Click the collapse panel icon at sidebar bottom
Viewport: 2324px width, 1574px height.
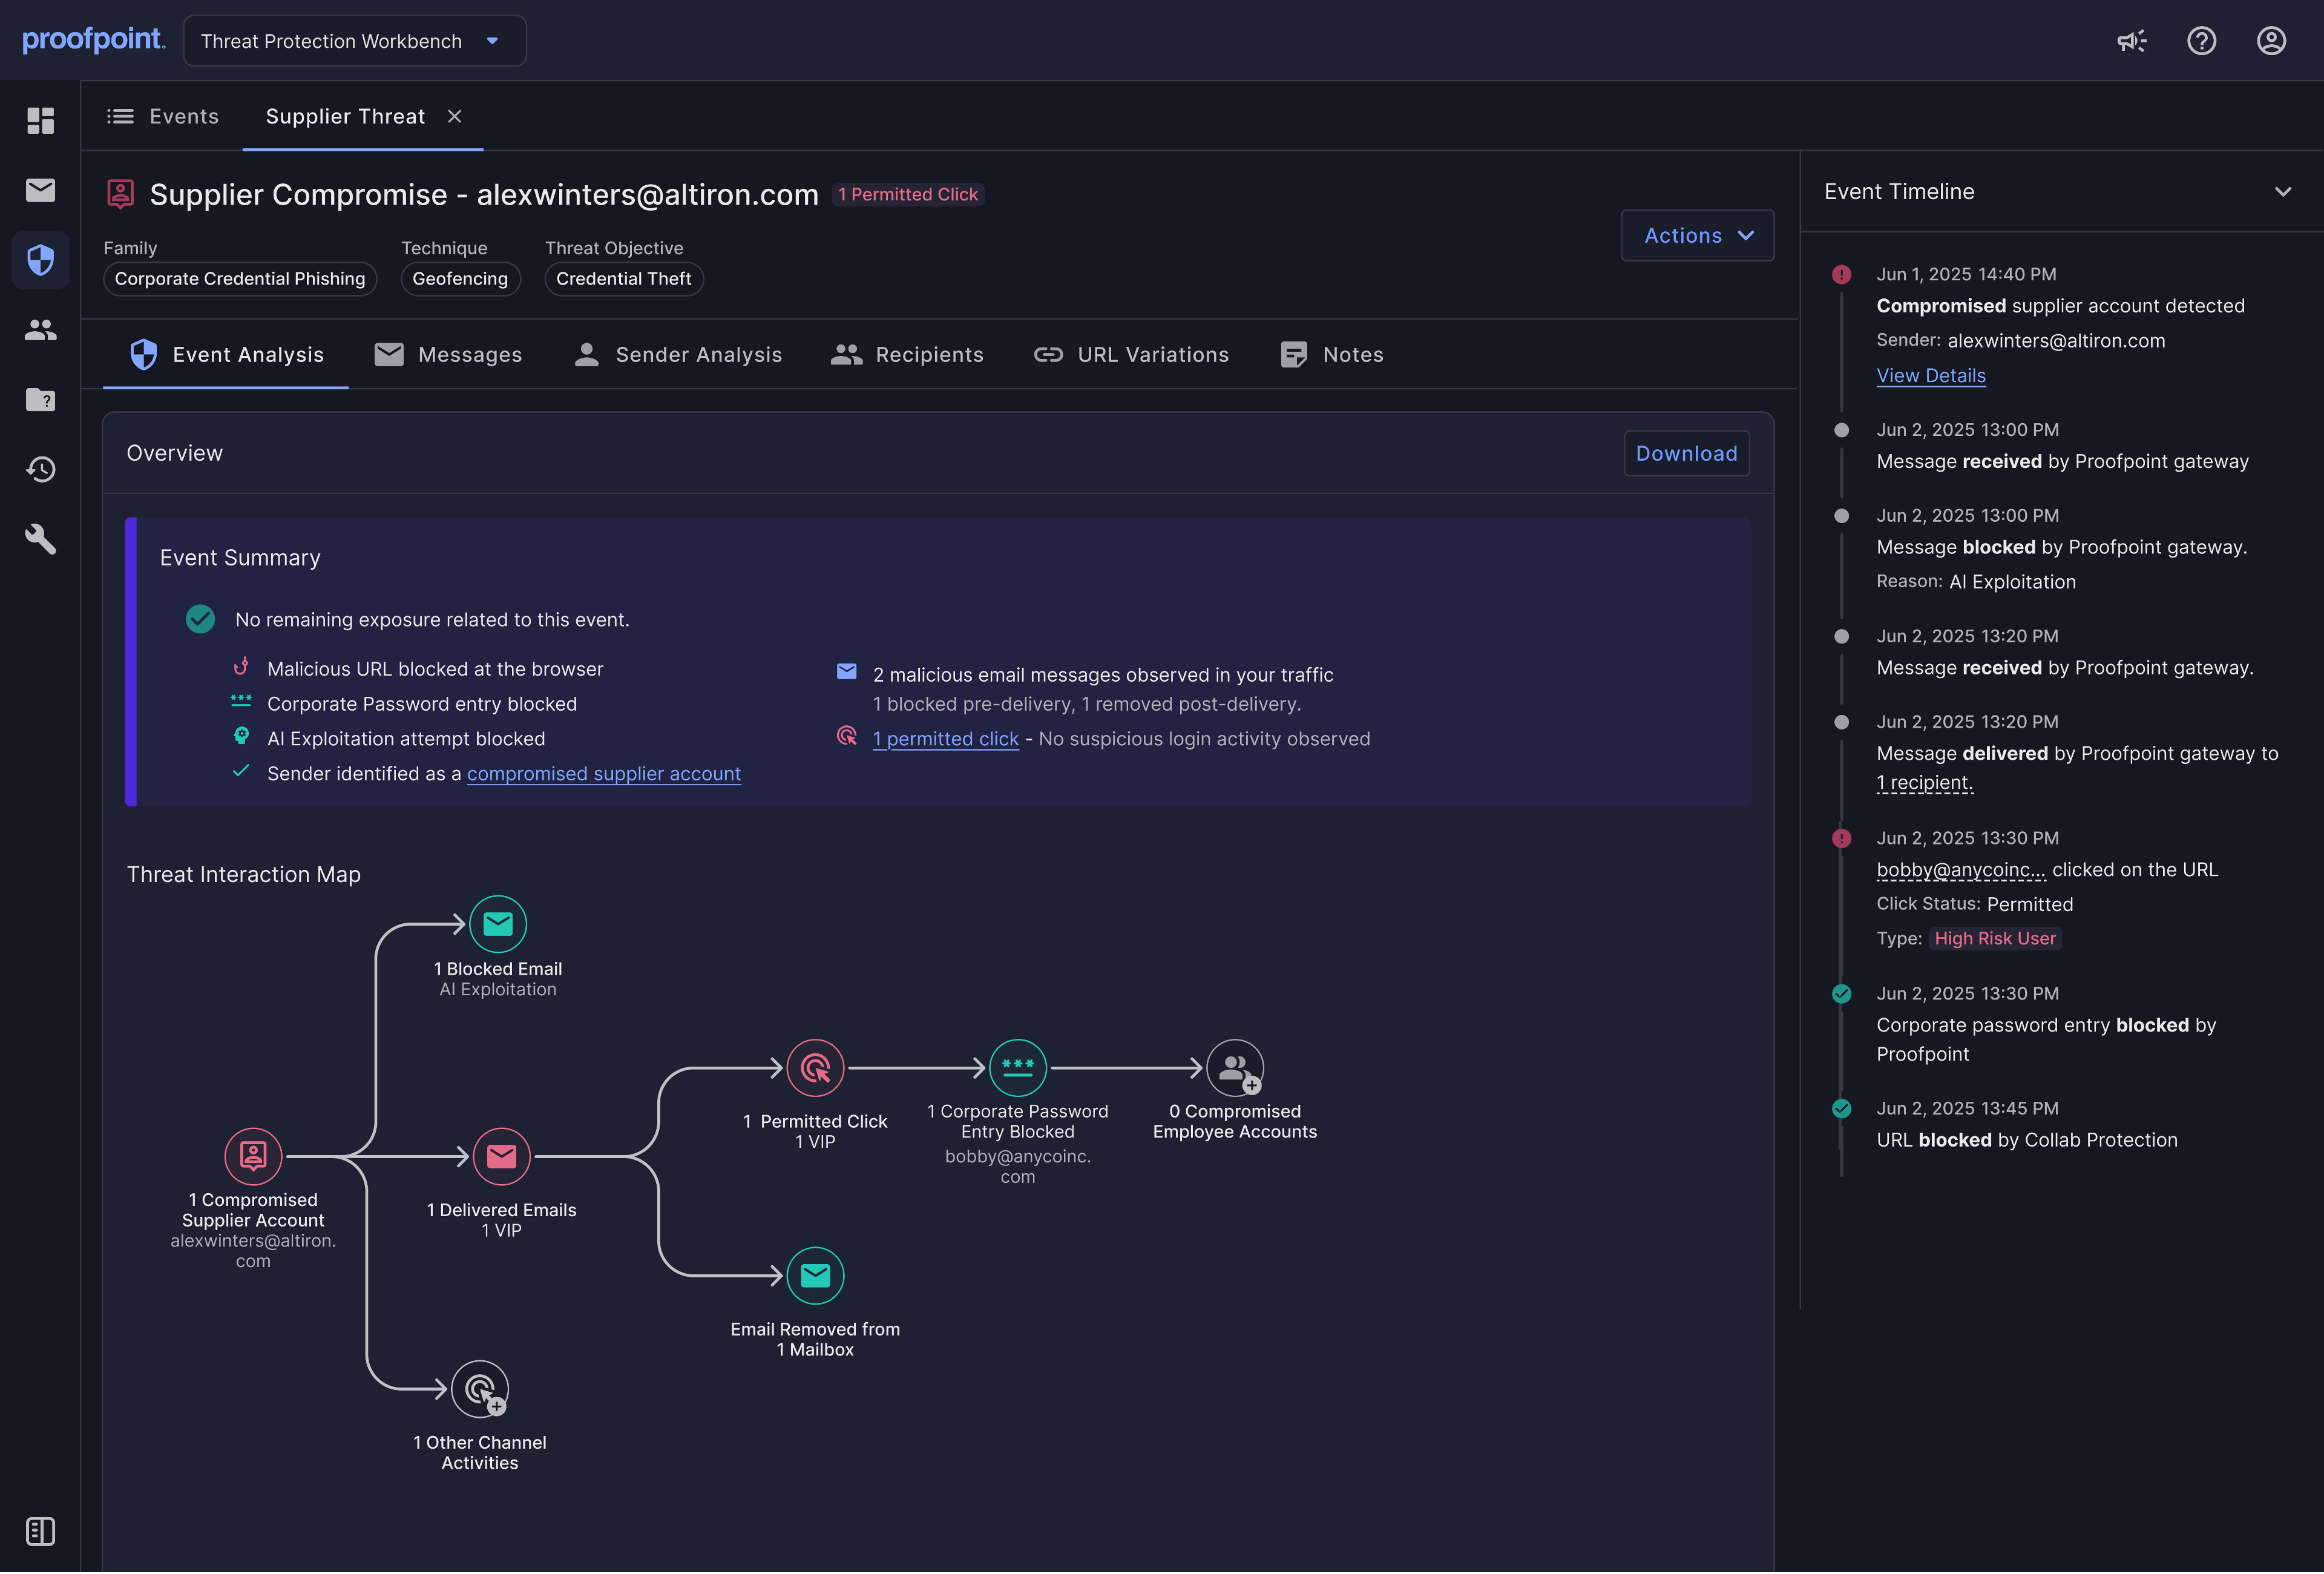point(40,1531)
